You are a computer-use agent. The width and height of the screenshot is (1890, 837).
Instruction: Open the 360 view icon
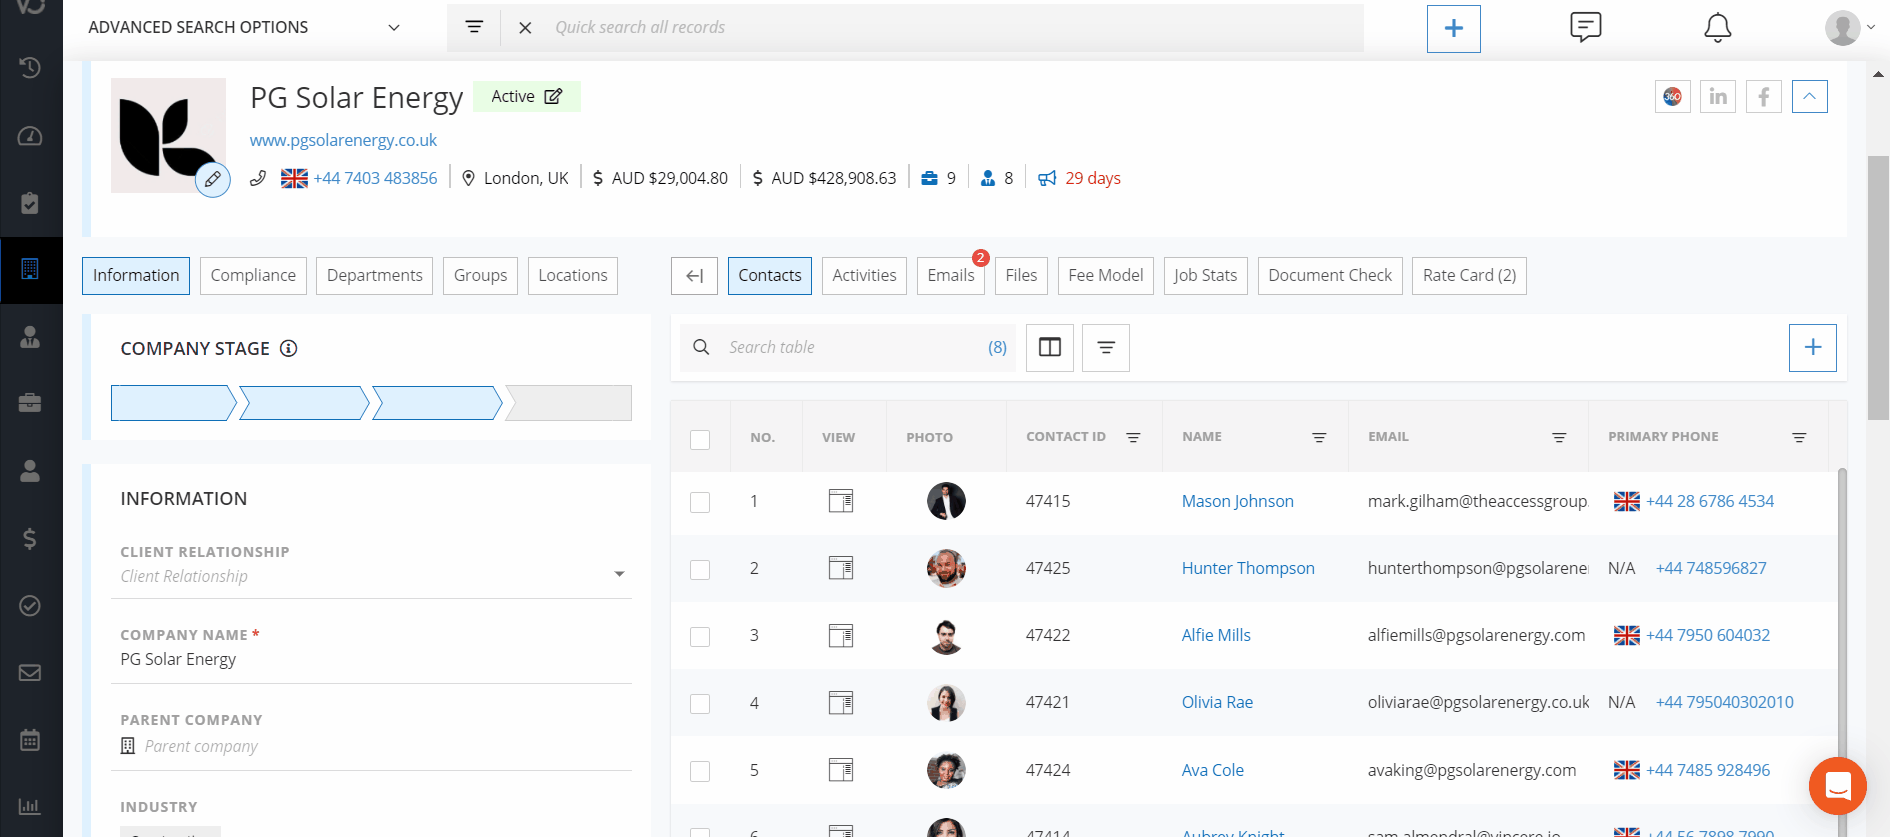click(x=1672, y=97)
